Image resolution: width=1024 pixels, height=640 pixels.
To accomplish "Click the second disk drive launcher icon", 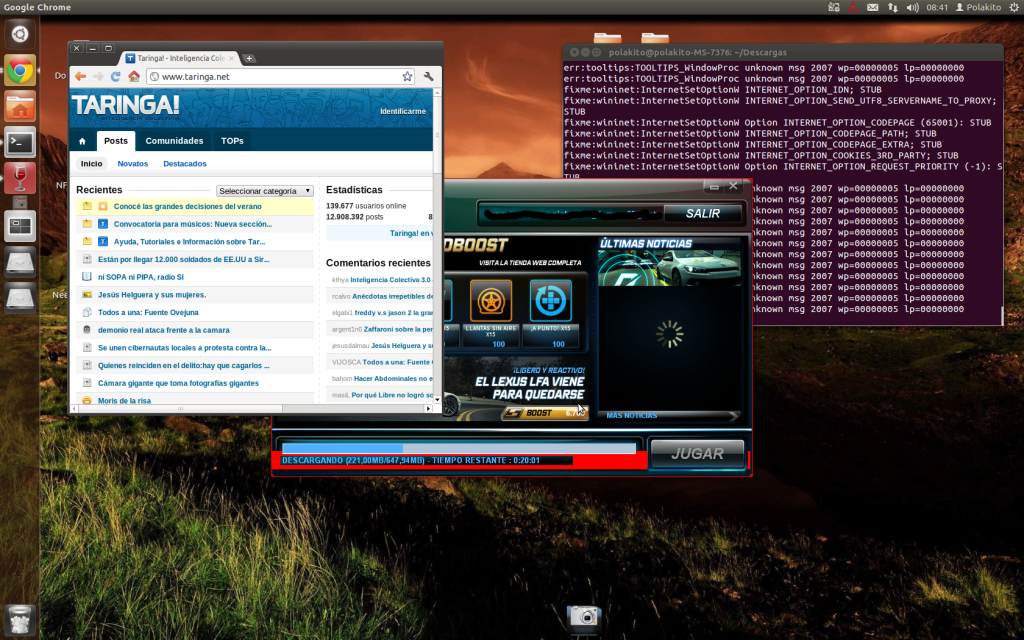I will pos(20,298).
